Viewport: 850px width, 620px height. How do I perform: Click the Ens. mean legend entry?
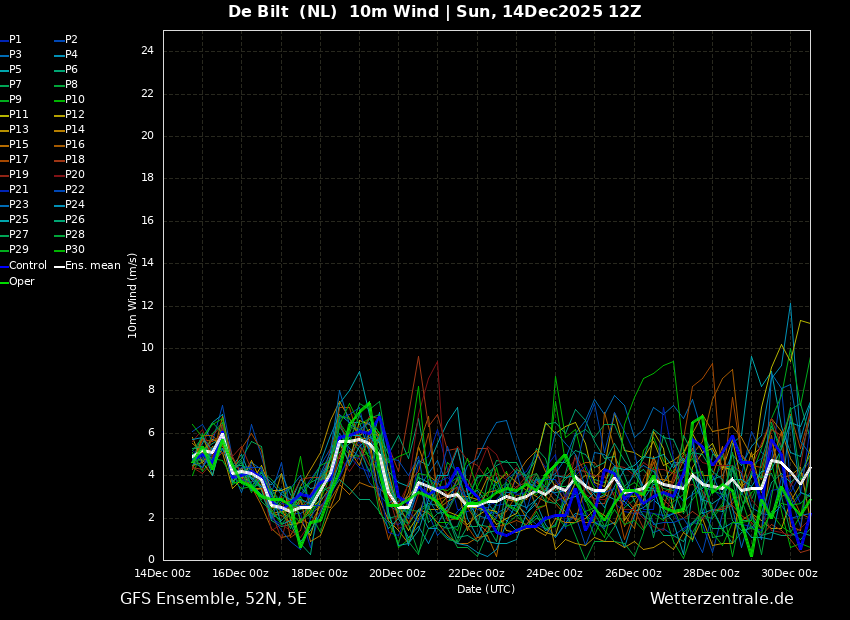click(92, 266)
